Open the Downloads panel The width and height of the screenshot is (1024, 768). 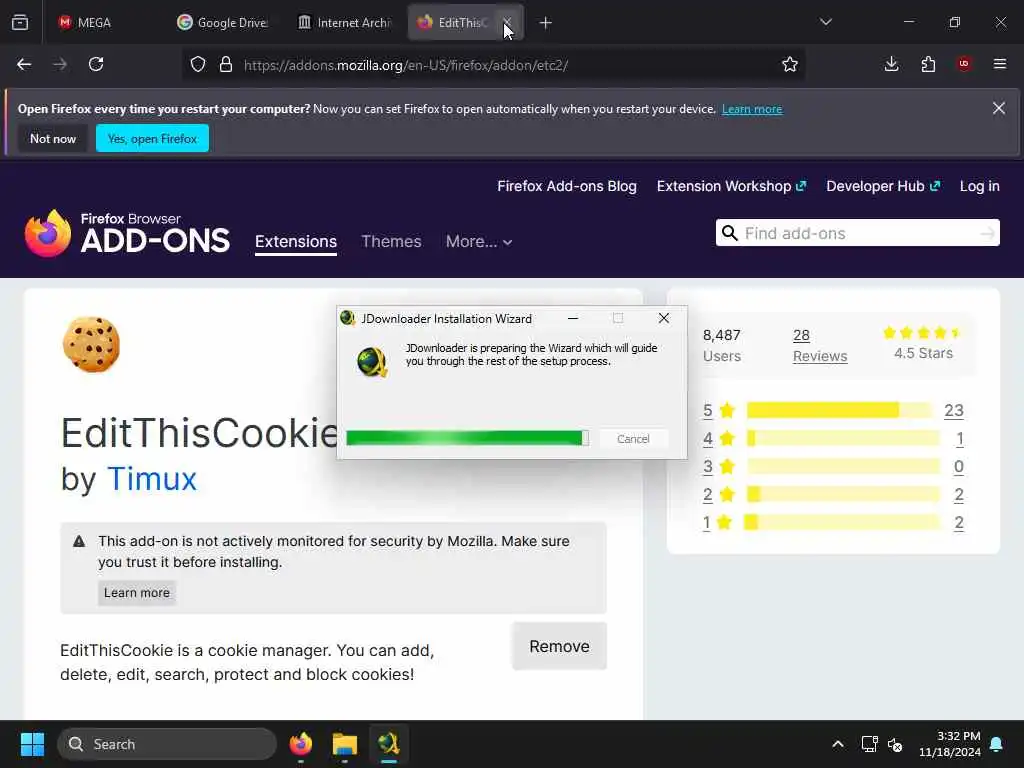(x=891, y=64)
